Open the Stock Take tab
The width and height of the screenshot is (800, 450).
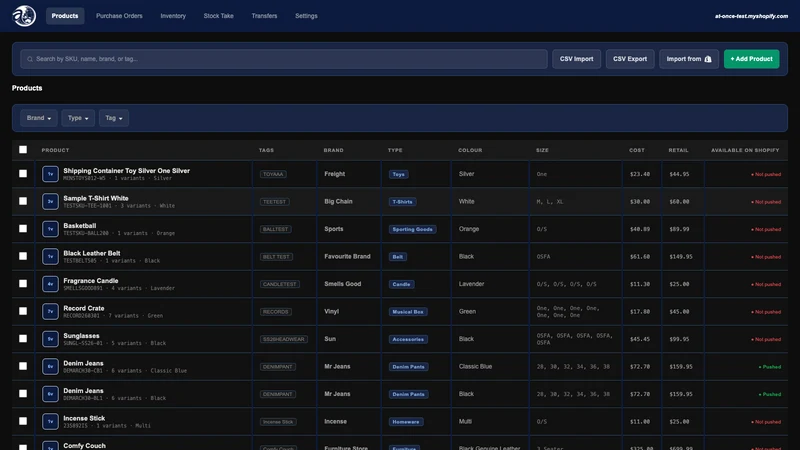click(218, 16)
